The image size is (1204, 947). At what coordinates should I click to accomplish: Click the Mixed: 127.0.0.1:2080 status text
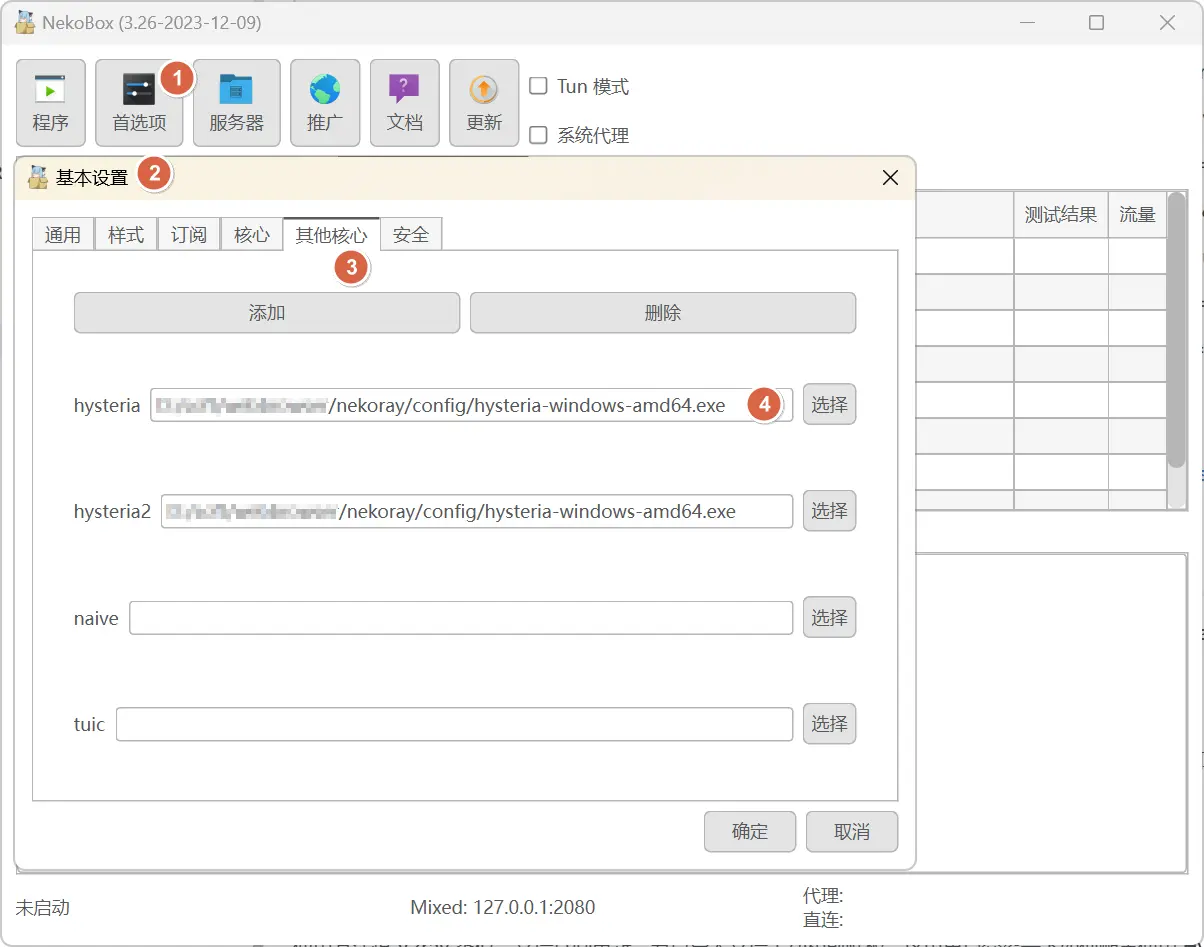(x=503, y=908)
